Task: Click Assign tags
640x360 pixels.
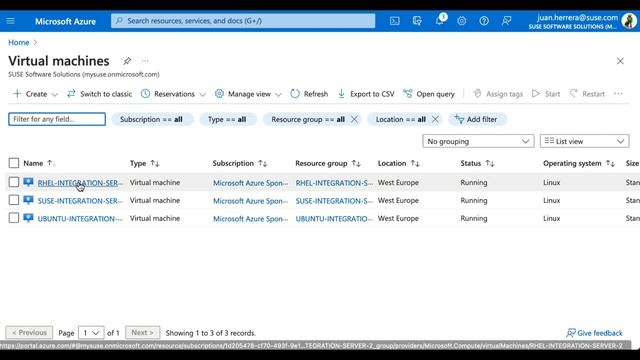Action: point(498,94)
